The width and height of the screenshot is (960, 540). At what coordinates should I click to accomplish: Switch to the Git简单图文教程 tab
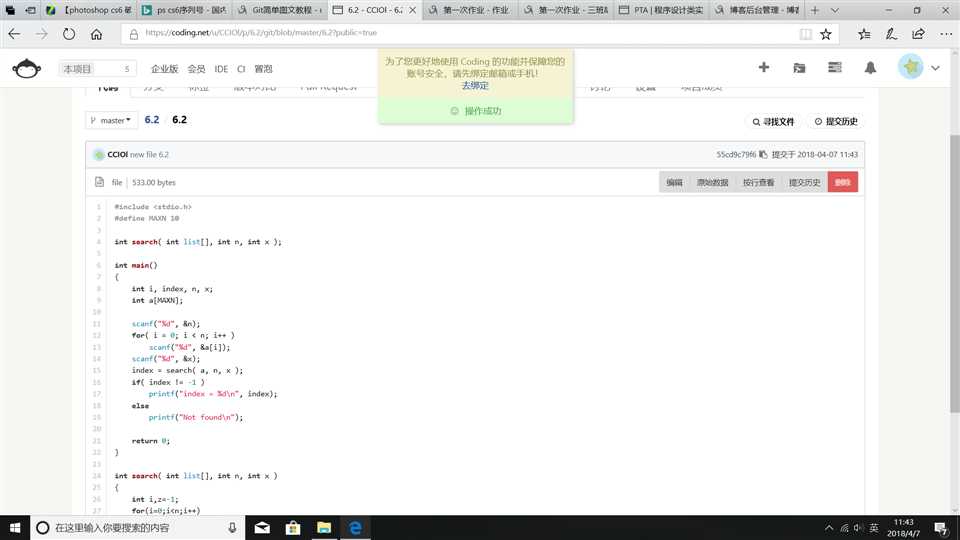click(x=280, y=10)
